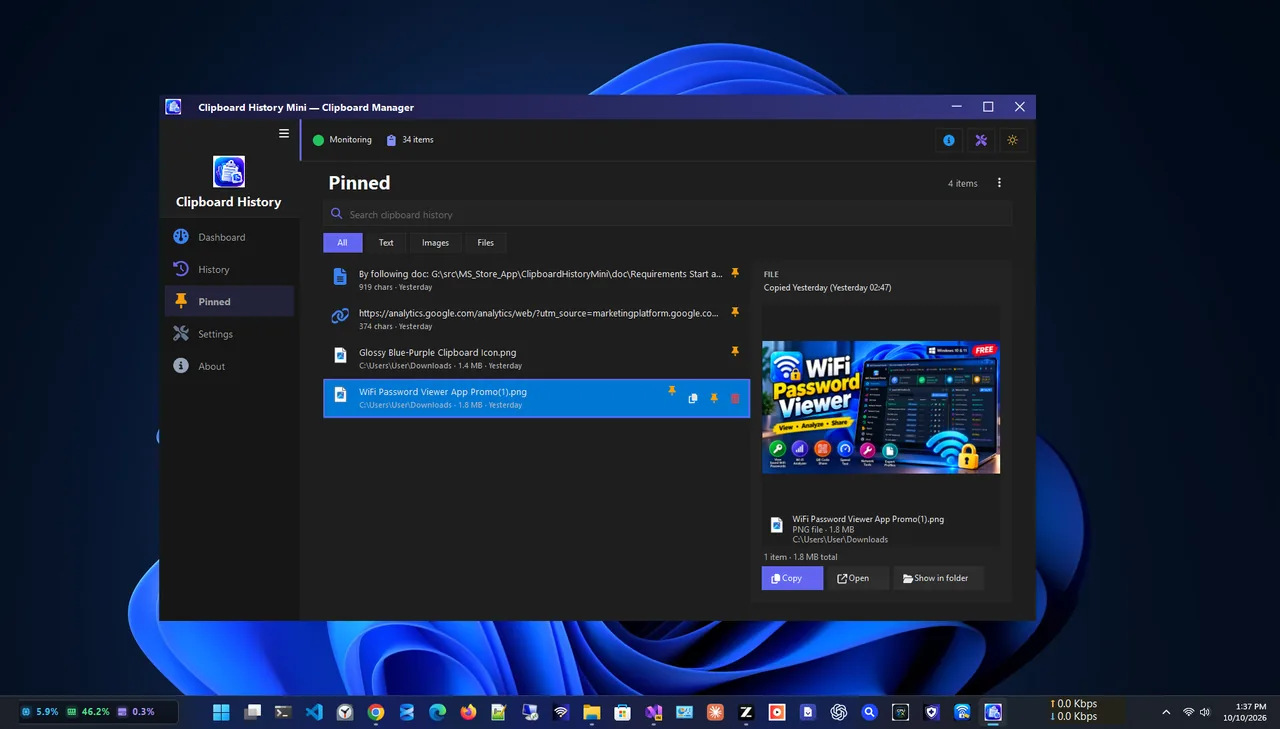This screenshot has width=1280, height=729.
Task: Switch to the Images filter tab
Action: pyautogui.click(x=435, y=242)
